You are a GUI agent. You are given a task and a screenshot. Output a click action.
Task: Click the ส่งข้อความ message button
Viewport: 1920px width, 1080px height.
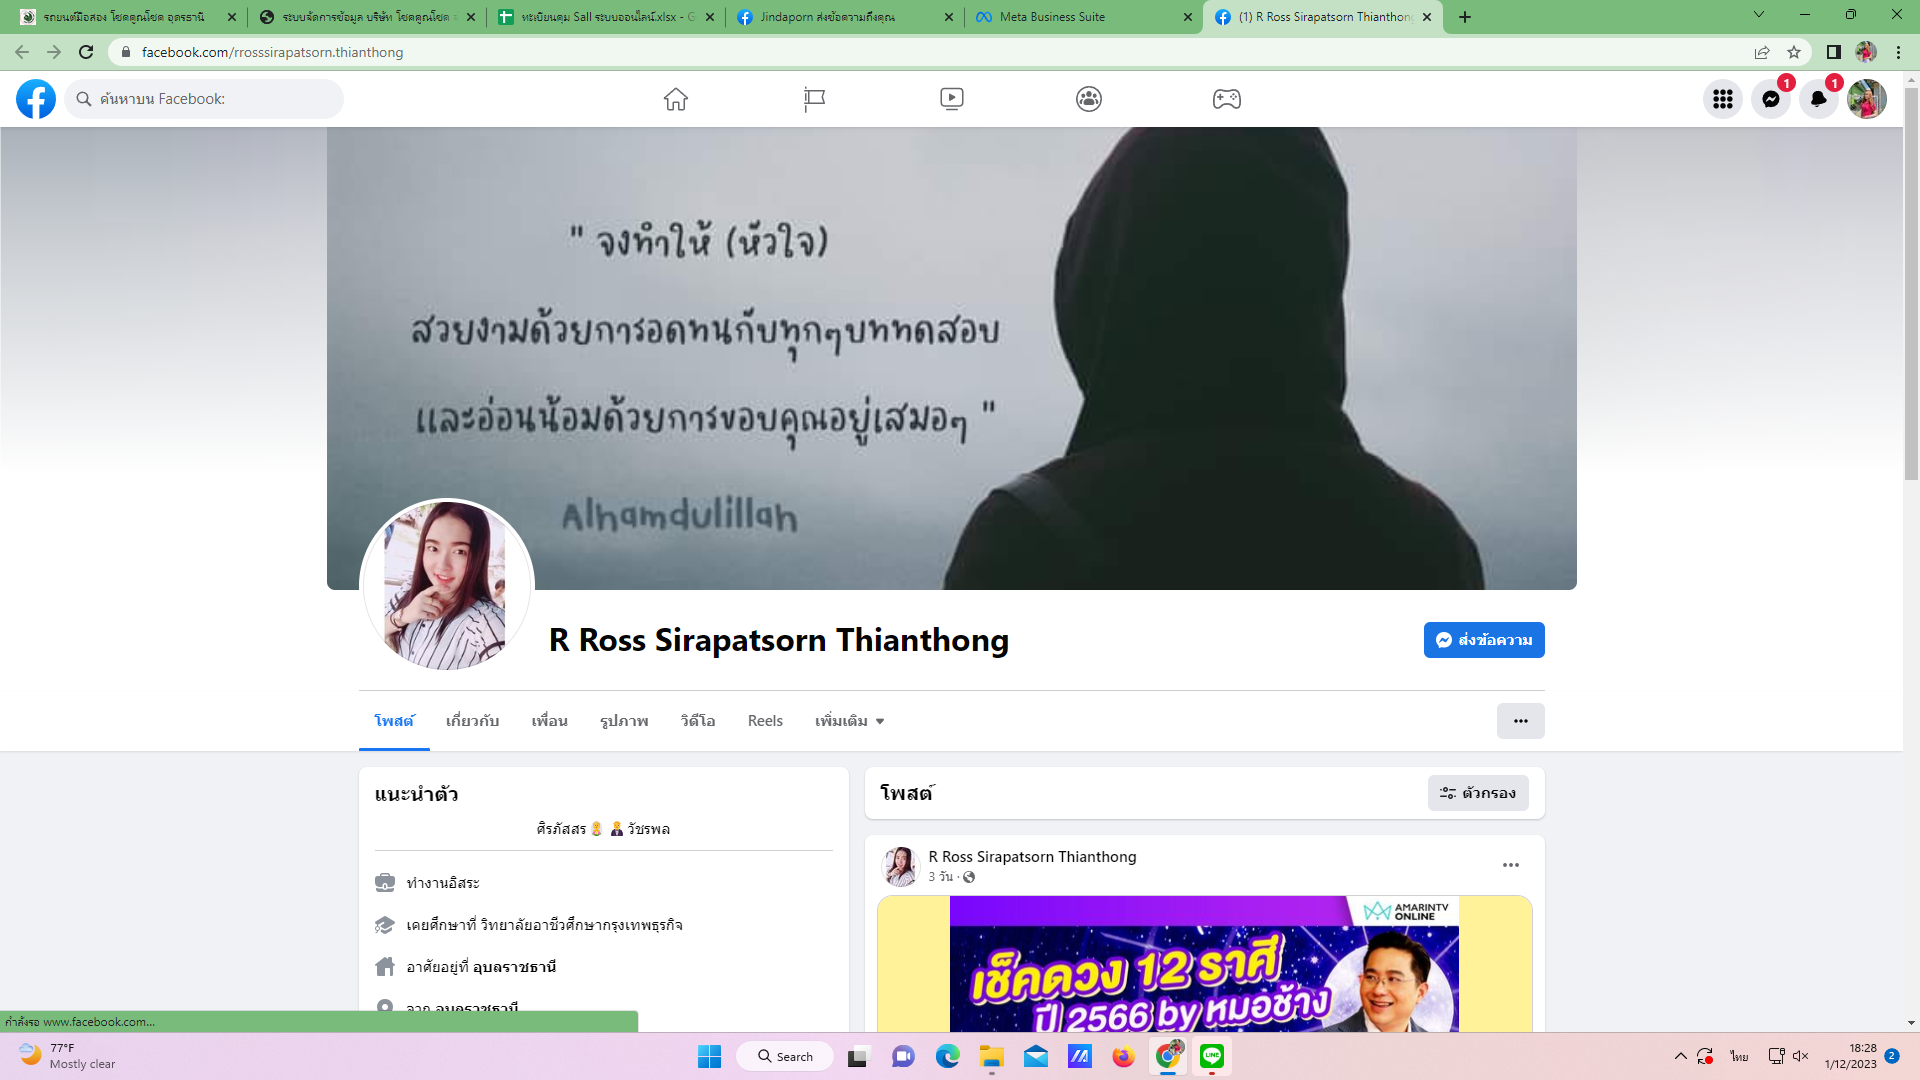[1484, 640]
